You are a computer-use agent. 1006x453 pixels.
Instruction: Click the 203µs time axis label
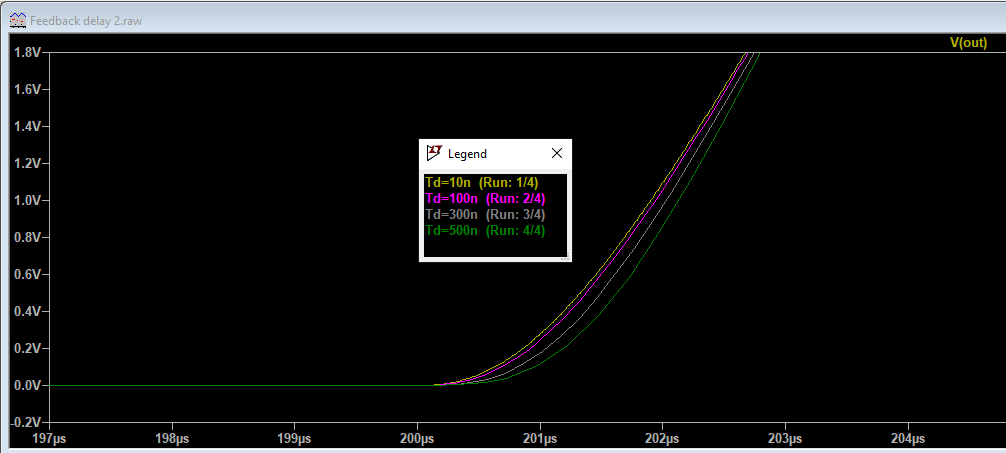785,439
